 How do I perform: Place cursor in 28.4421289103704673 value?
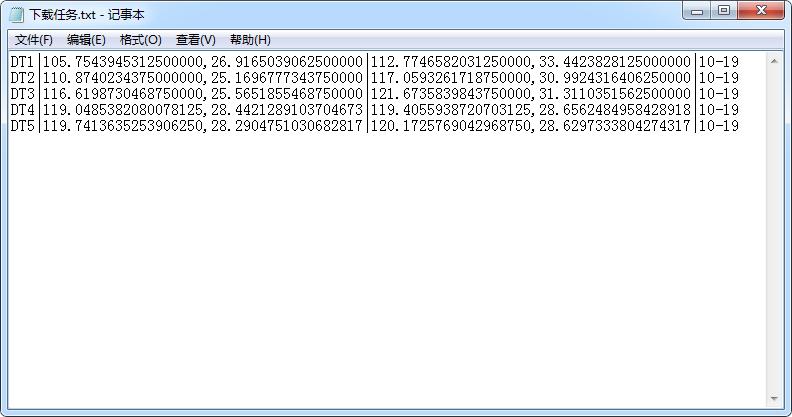click(287, 110)
